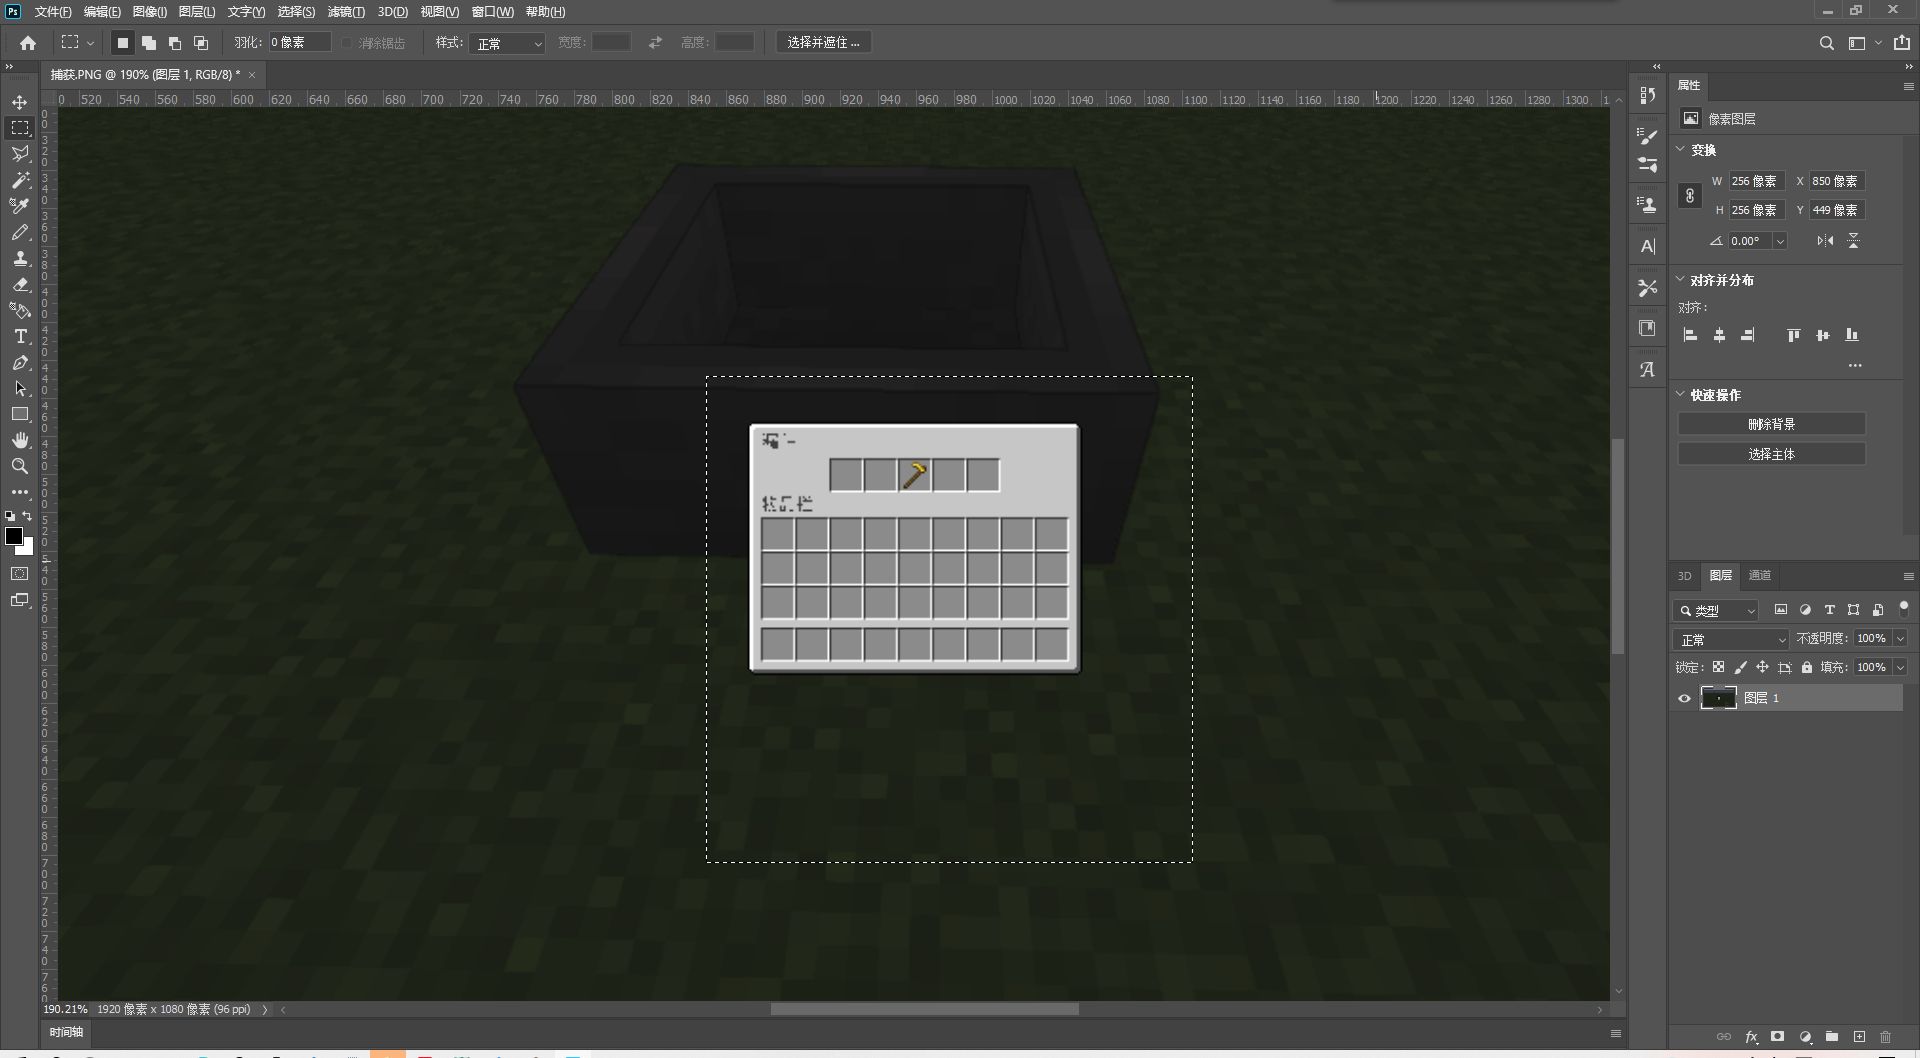Screen dimensions: 1920x1058
Task: Open the Clone Source panel icon
Action: pos(1647,205)
